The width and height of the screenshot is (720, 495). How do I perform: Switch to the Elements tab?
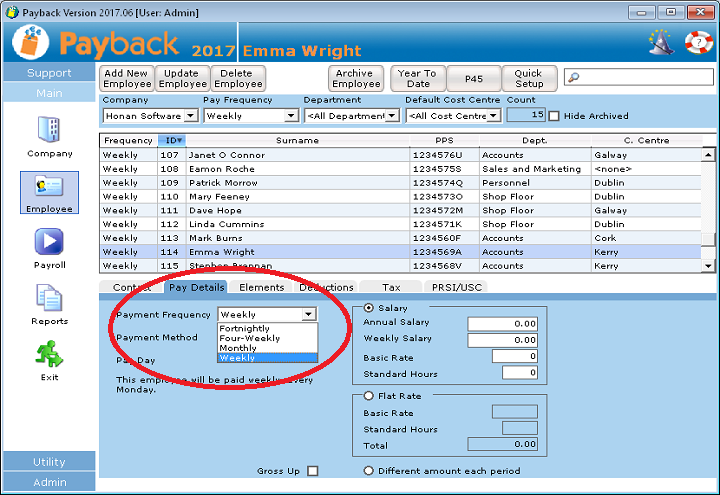(x=261, y=288)
